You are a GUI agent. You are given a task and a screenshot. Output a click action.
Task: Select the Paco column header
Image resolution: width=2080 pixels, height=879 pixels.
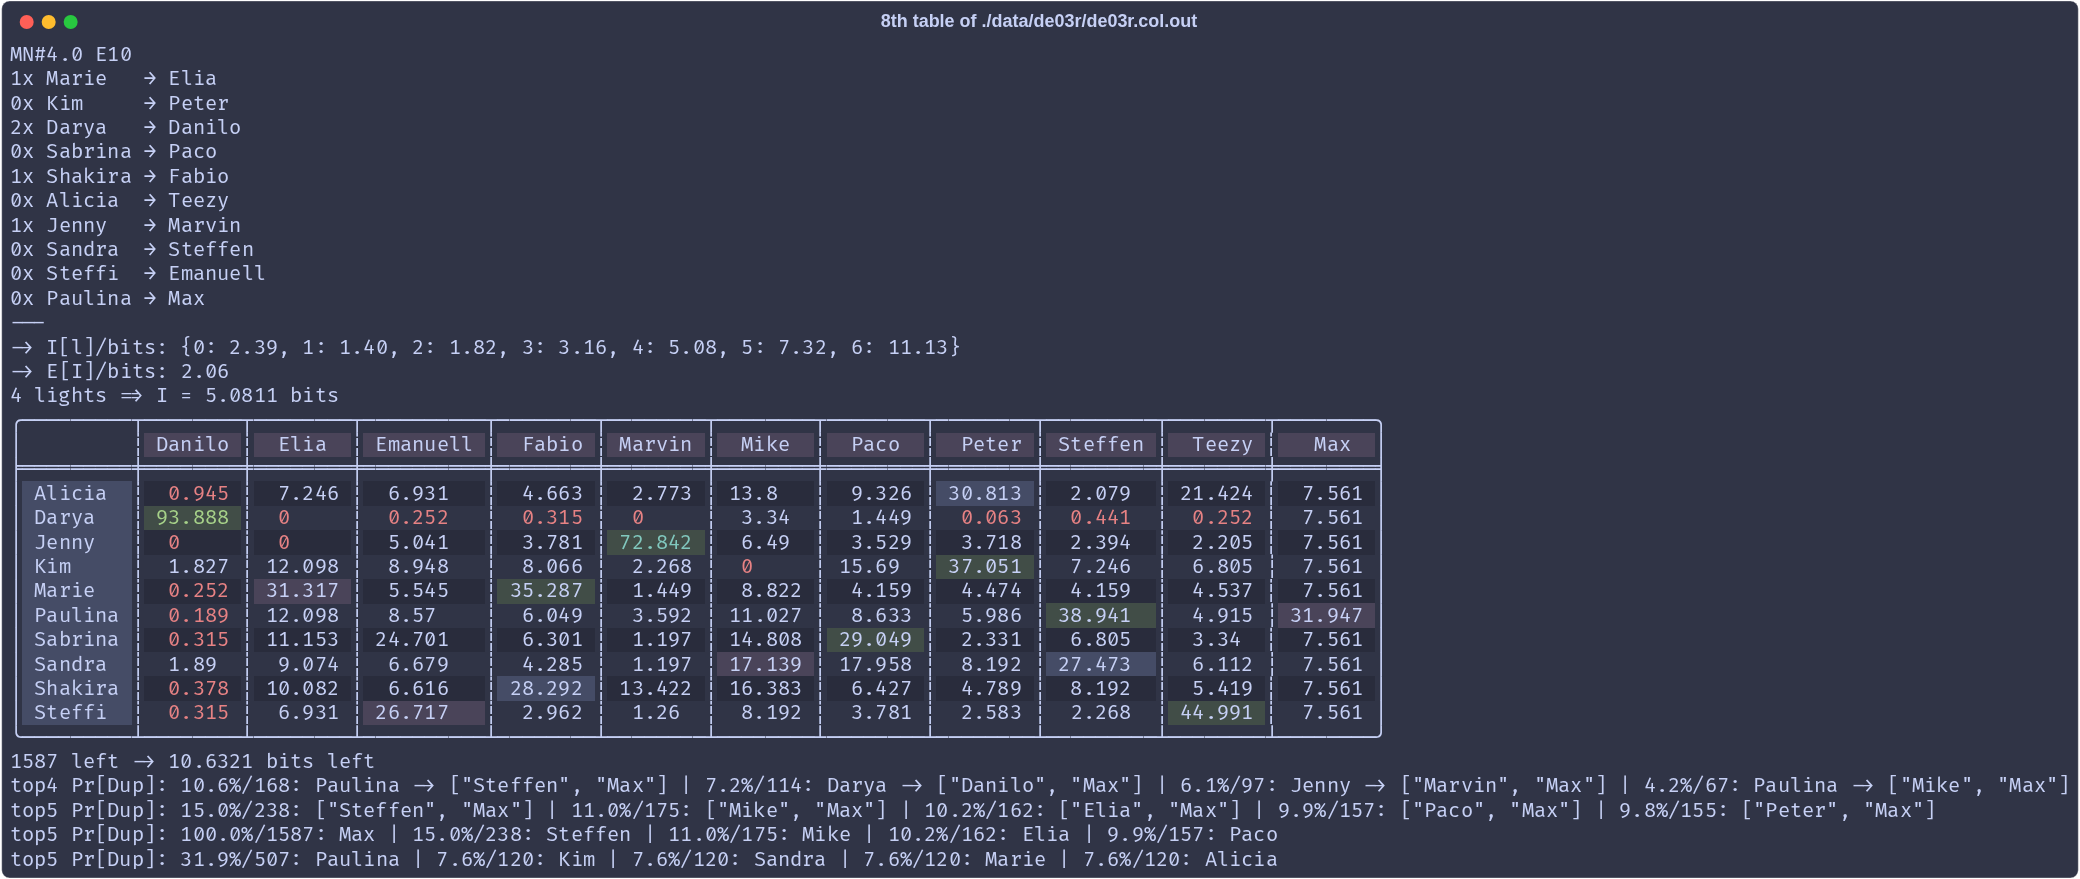[875, 445]
